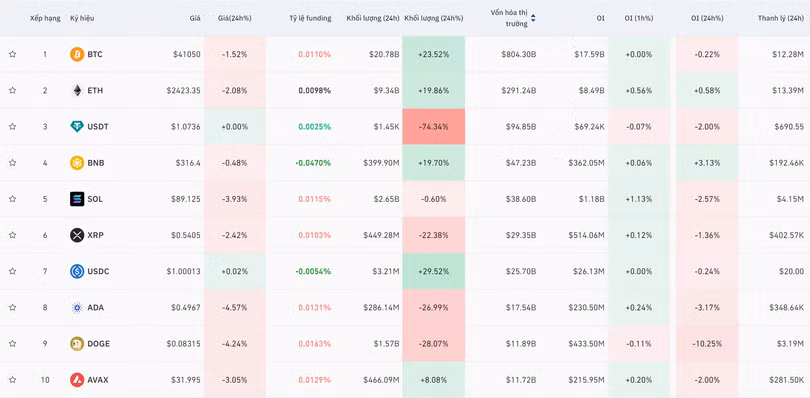Image resolution: width=810 pixels, height=398 pixels.
Task: Click DOGE OI change -10.25%
Action: click(707, 344)
